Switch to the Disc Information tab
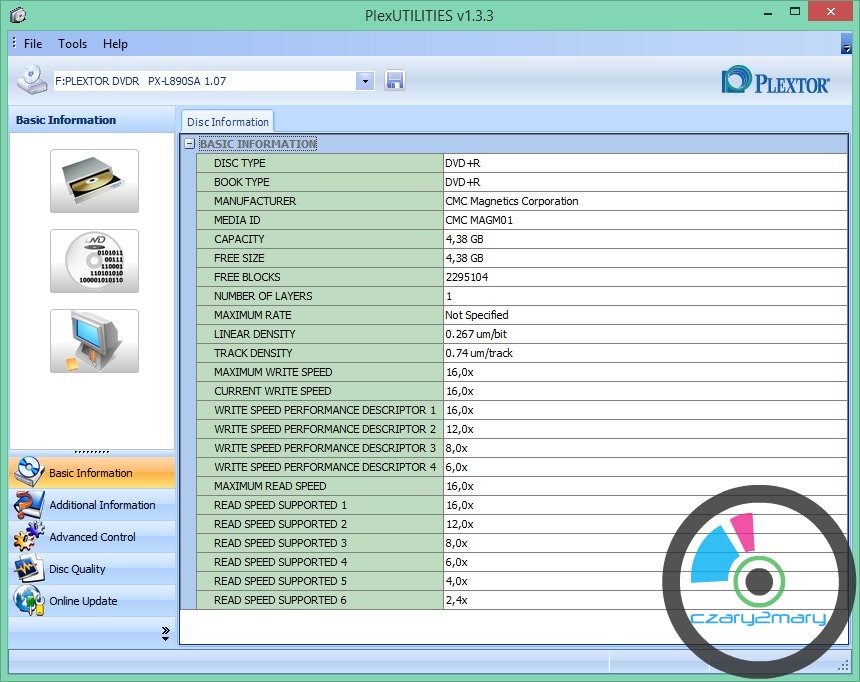 click(227, 122)
